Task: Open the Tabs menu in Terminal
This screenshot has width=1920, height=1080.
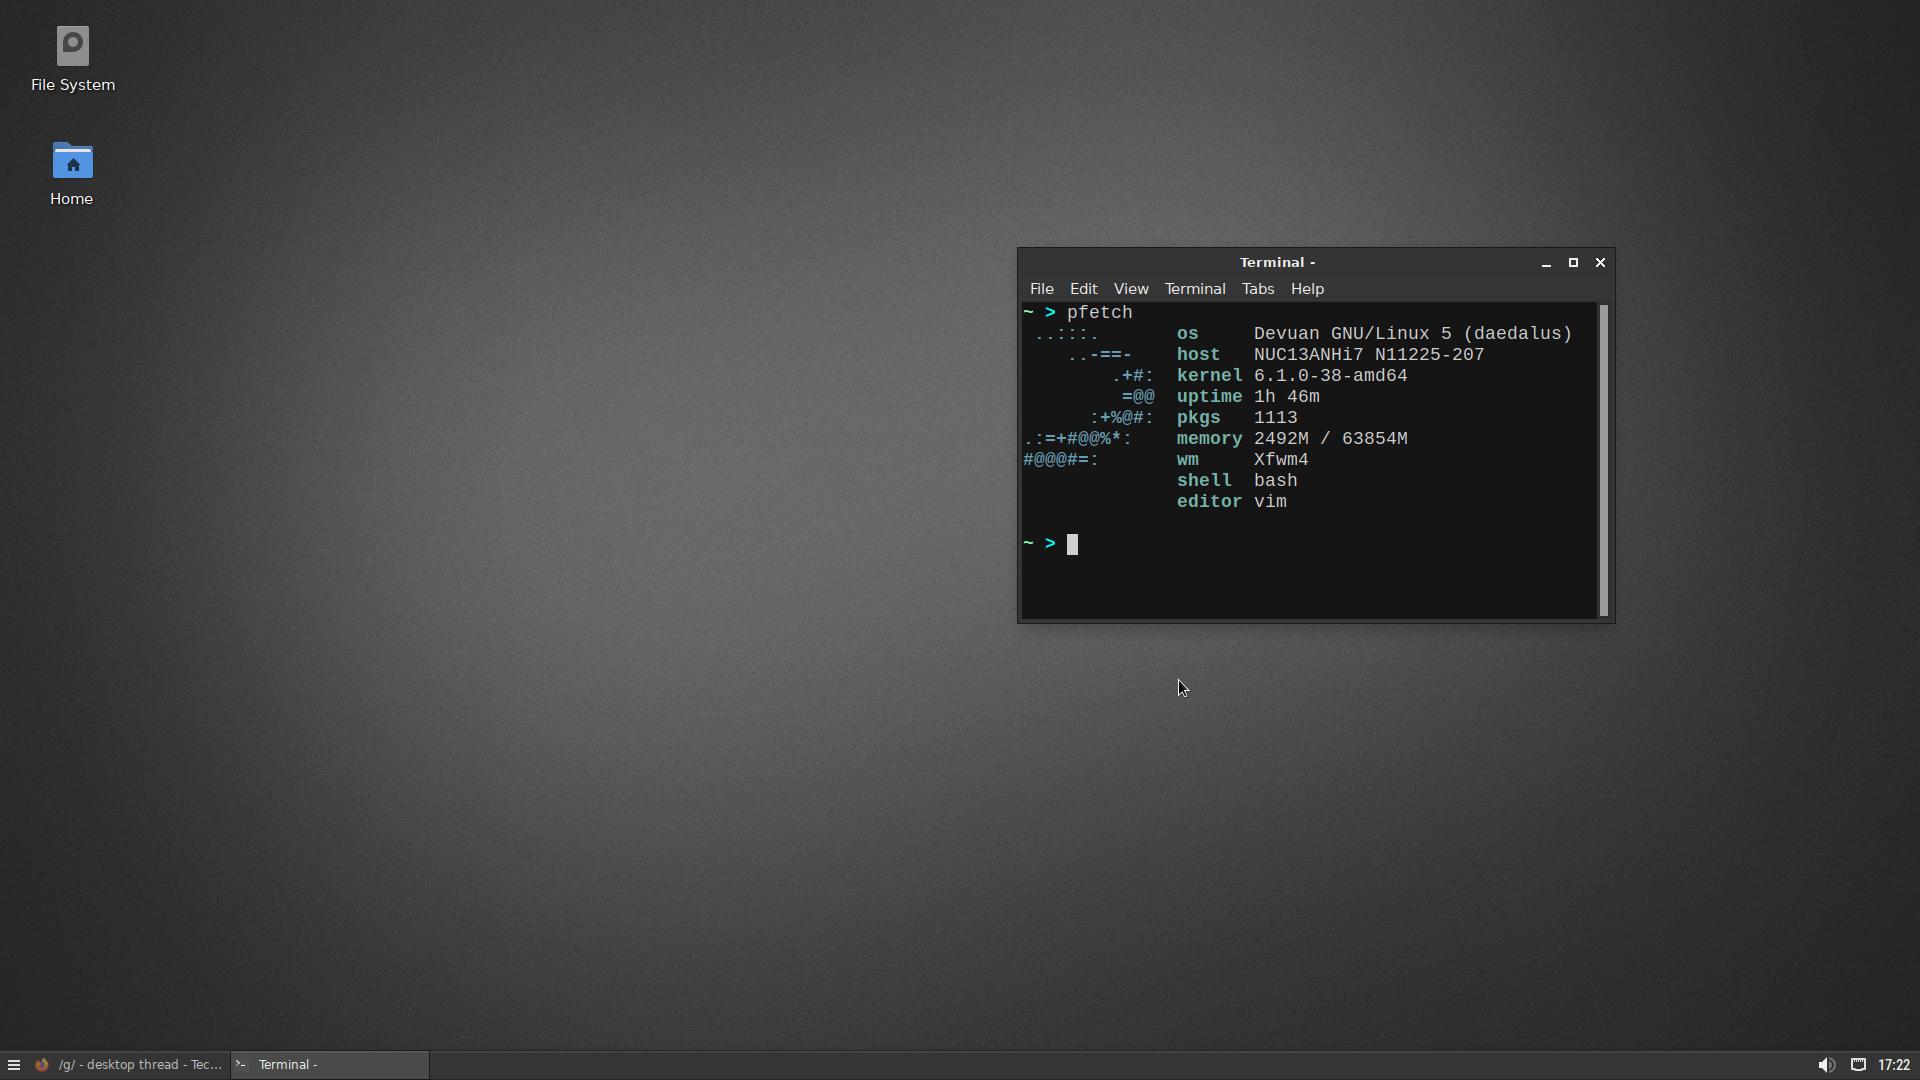Action: [1257, 289]
